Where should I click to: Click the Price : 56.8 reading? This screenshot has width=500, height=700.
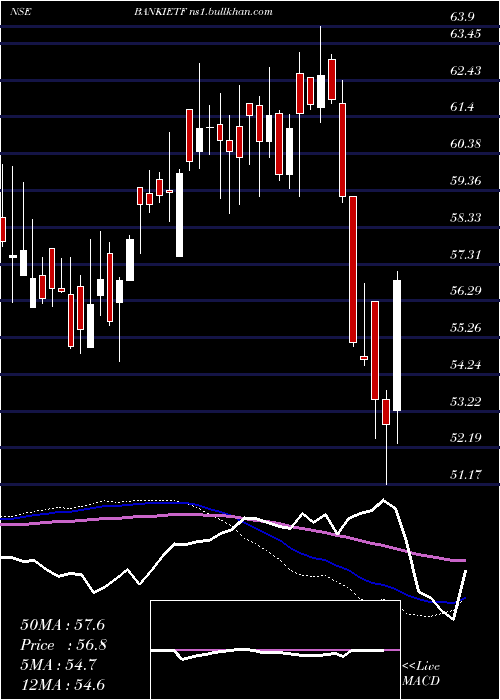[x=62, y=645]
